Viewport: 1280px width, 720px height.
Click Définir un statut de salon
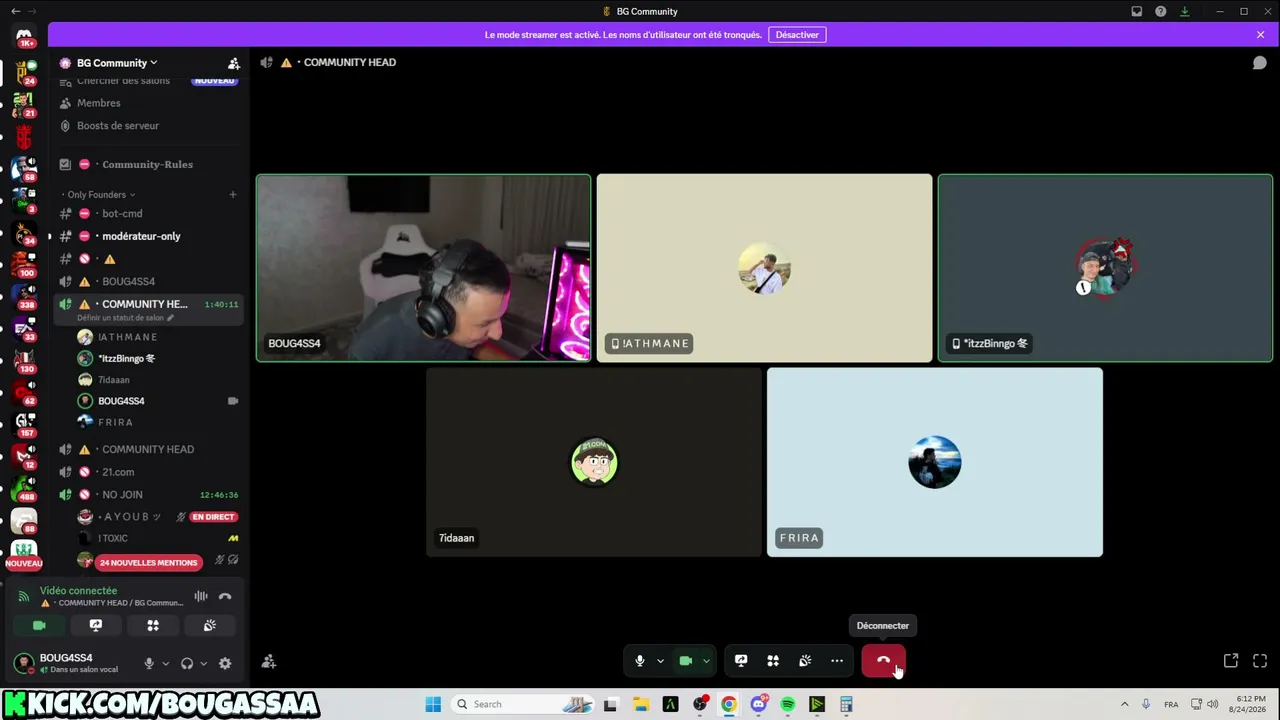click(125, 318)
